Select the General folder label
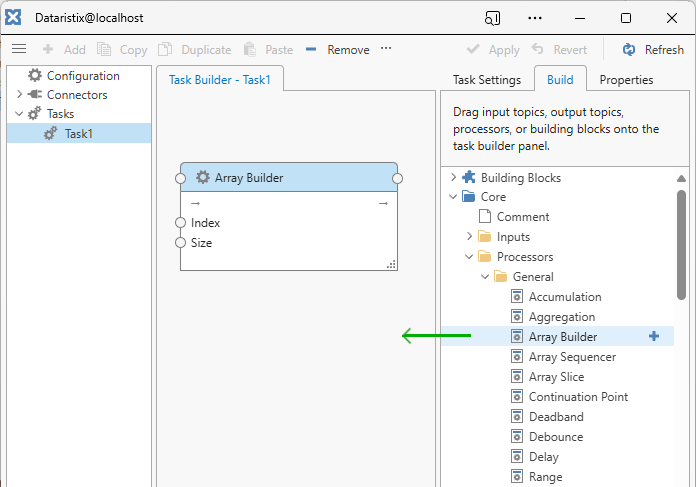 click(x=533, y=277)
